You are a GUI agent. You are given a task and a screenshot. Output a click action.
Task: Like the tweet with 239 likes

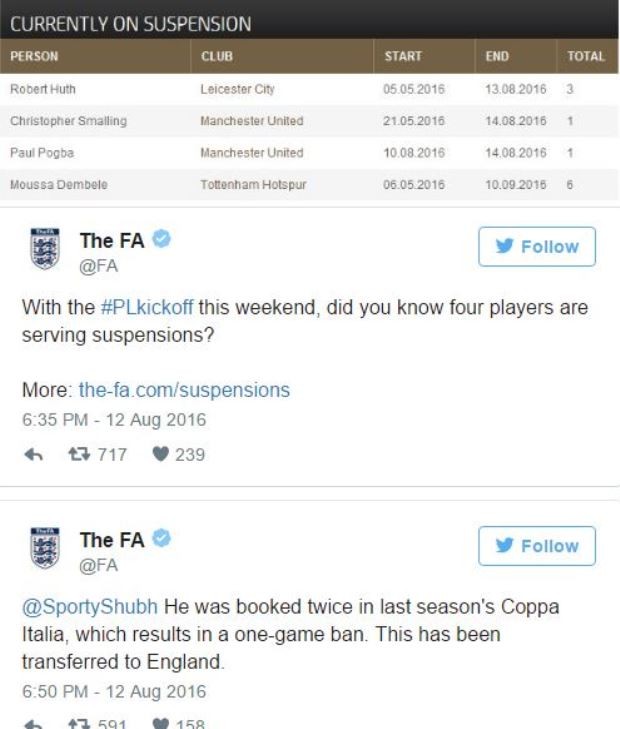[160, 454]
